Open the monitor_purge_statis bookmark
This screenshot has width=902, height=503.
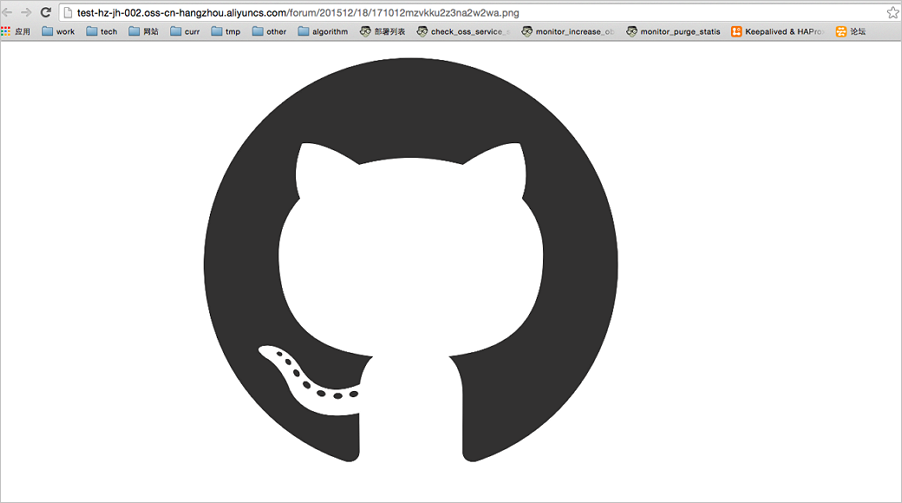tap(673, 32)
